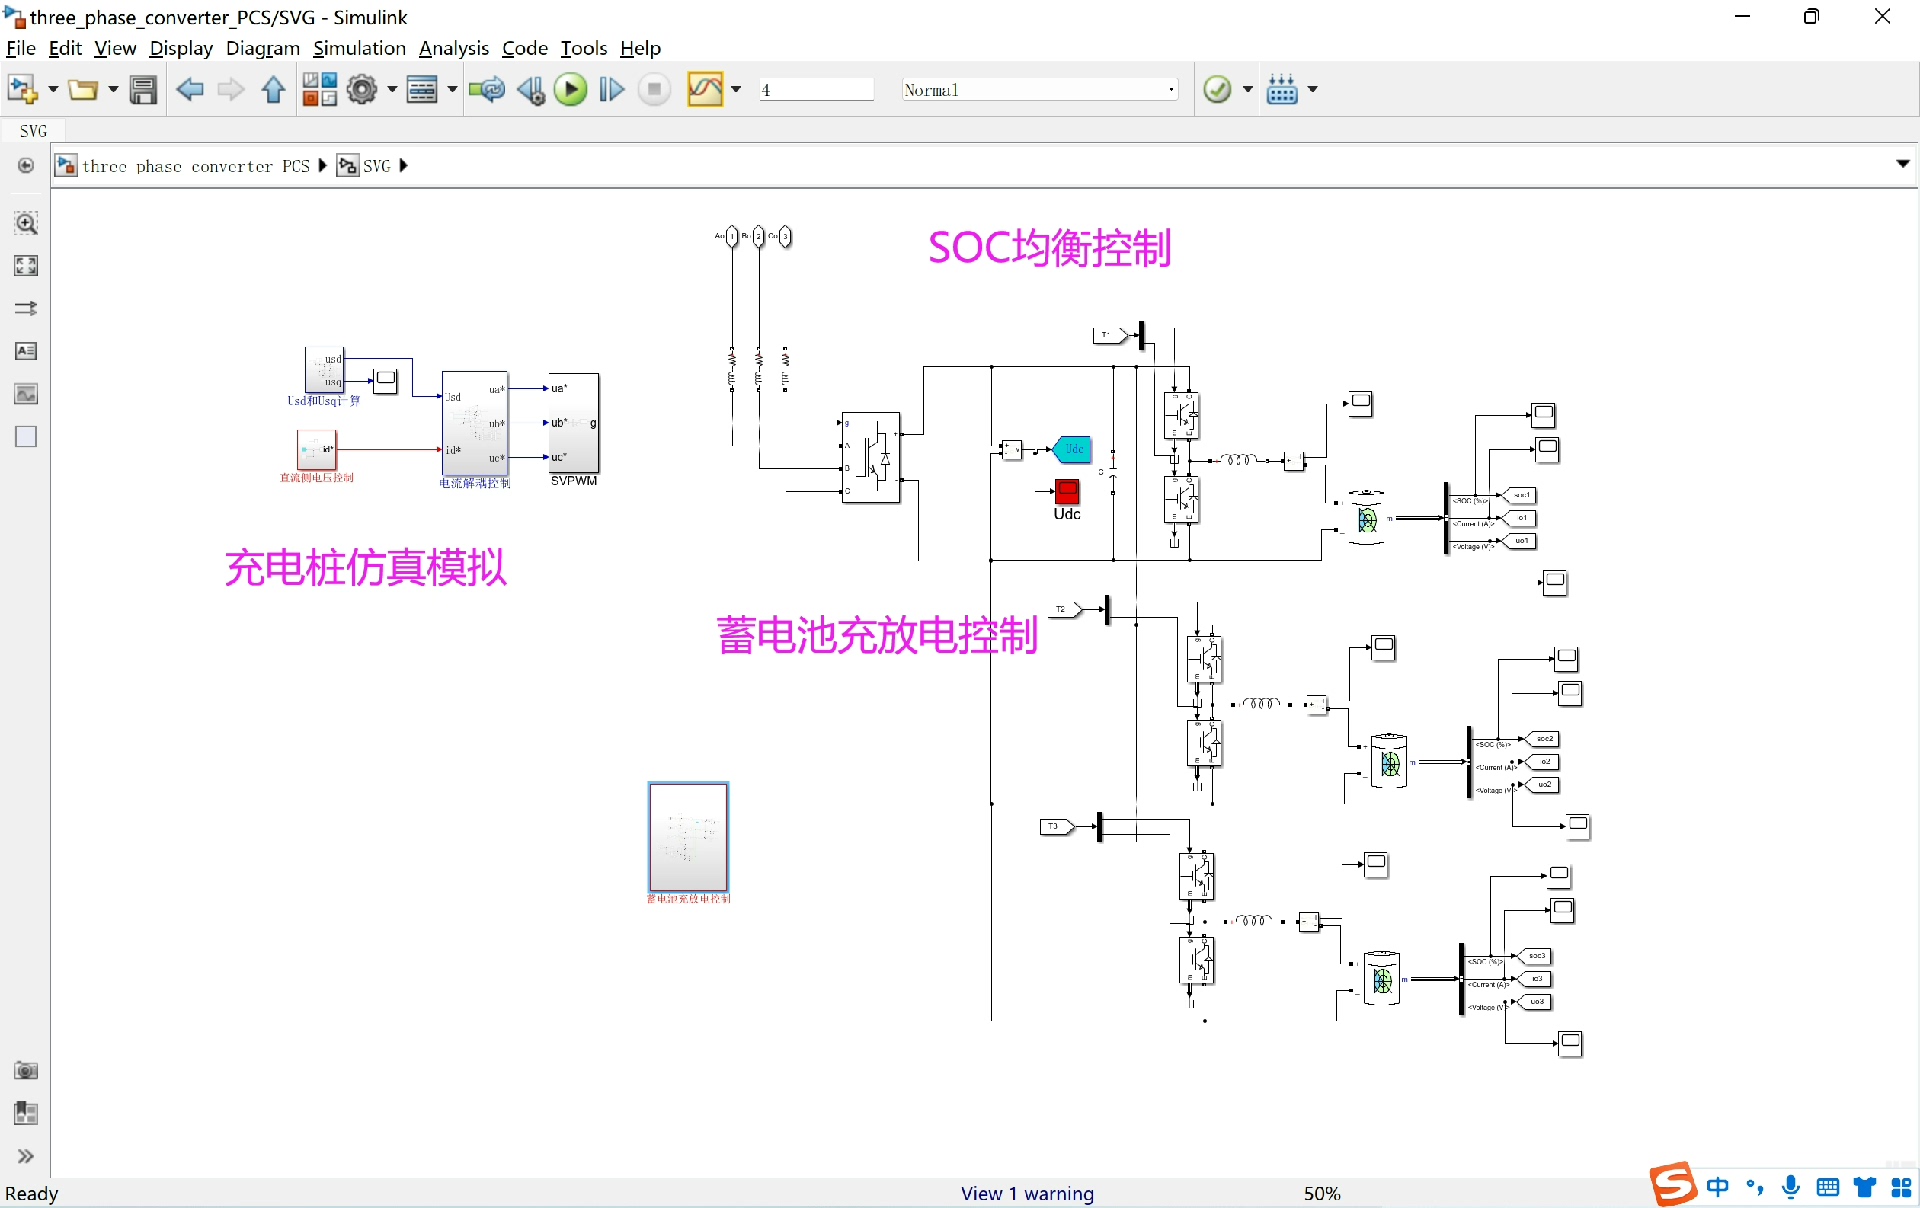Expand the New model dropdown arrow
Viewport: 1920px width, 1208px height.
(53, 90)
